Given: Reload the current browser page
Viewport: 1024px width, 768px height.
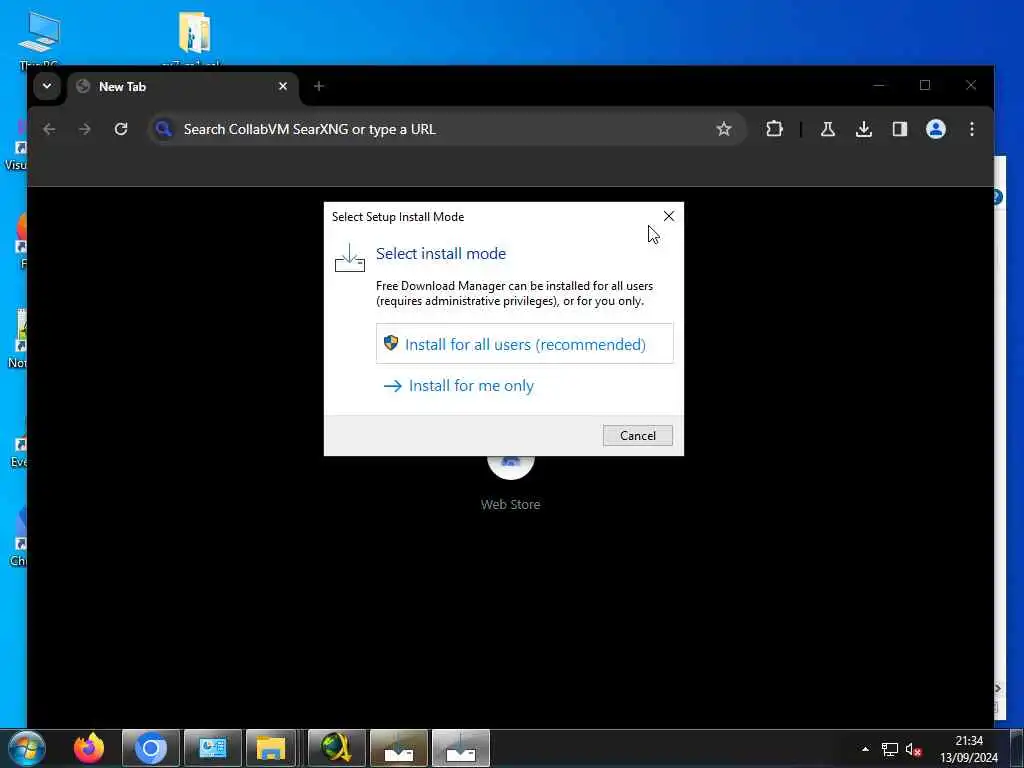Looking at the screenshot, I should coord(121,129).
